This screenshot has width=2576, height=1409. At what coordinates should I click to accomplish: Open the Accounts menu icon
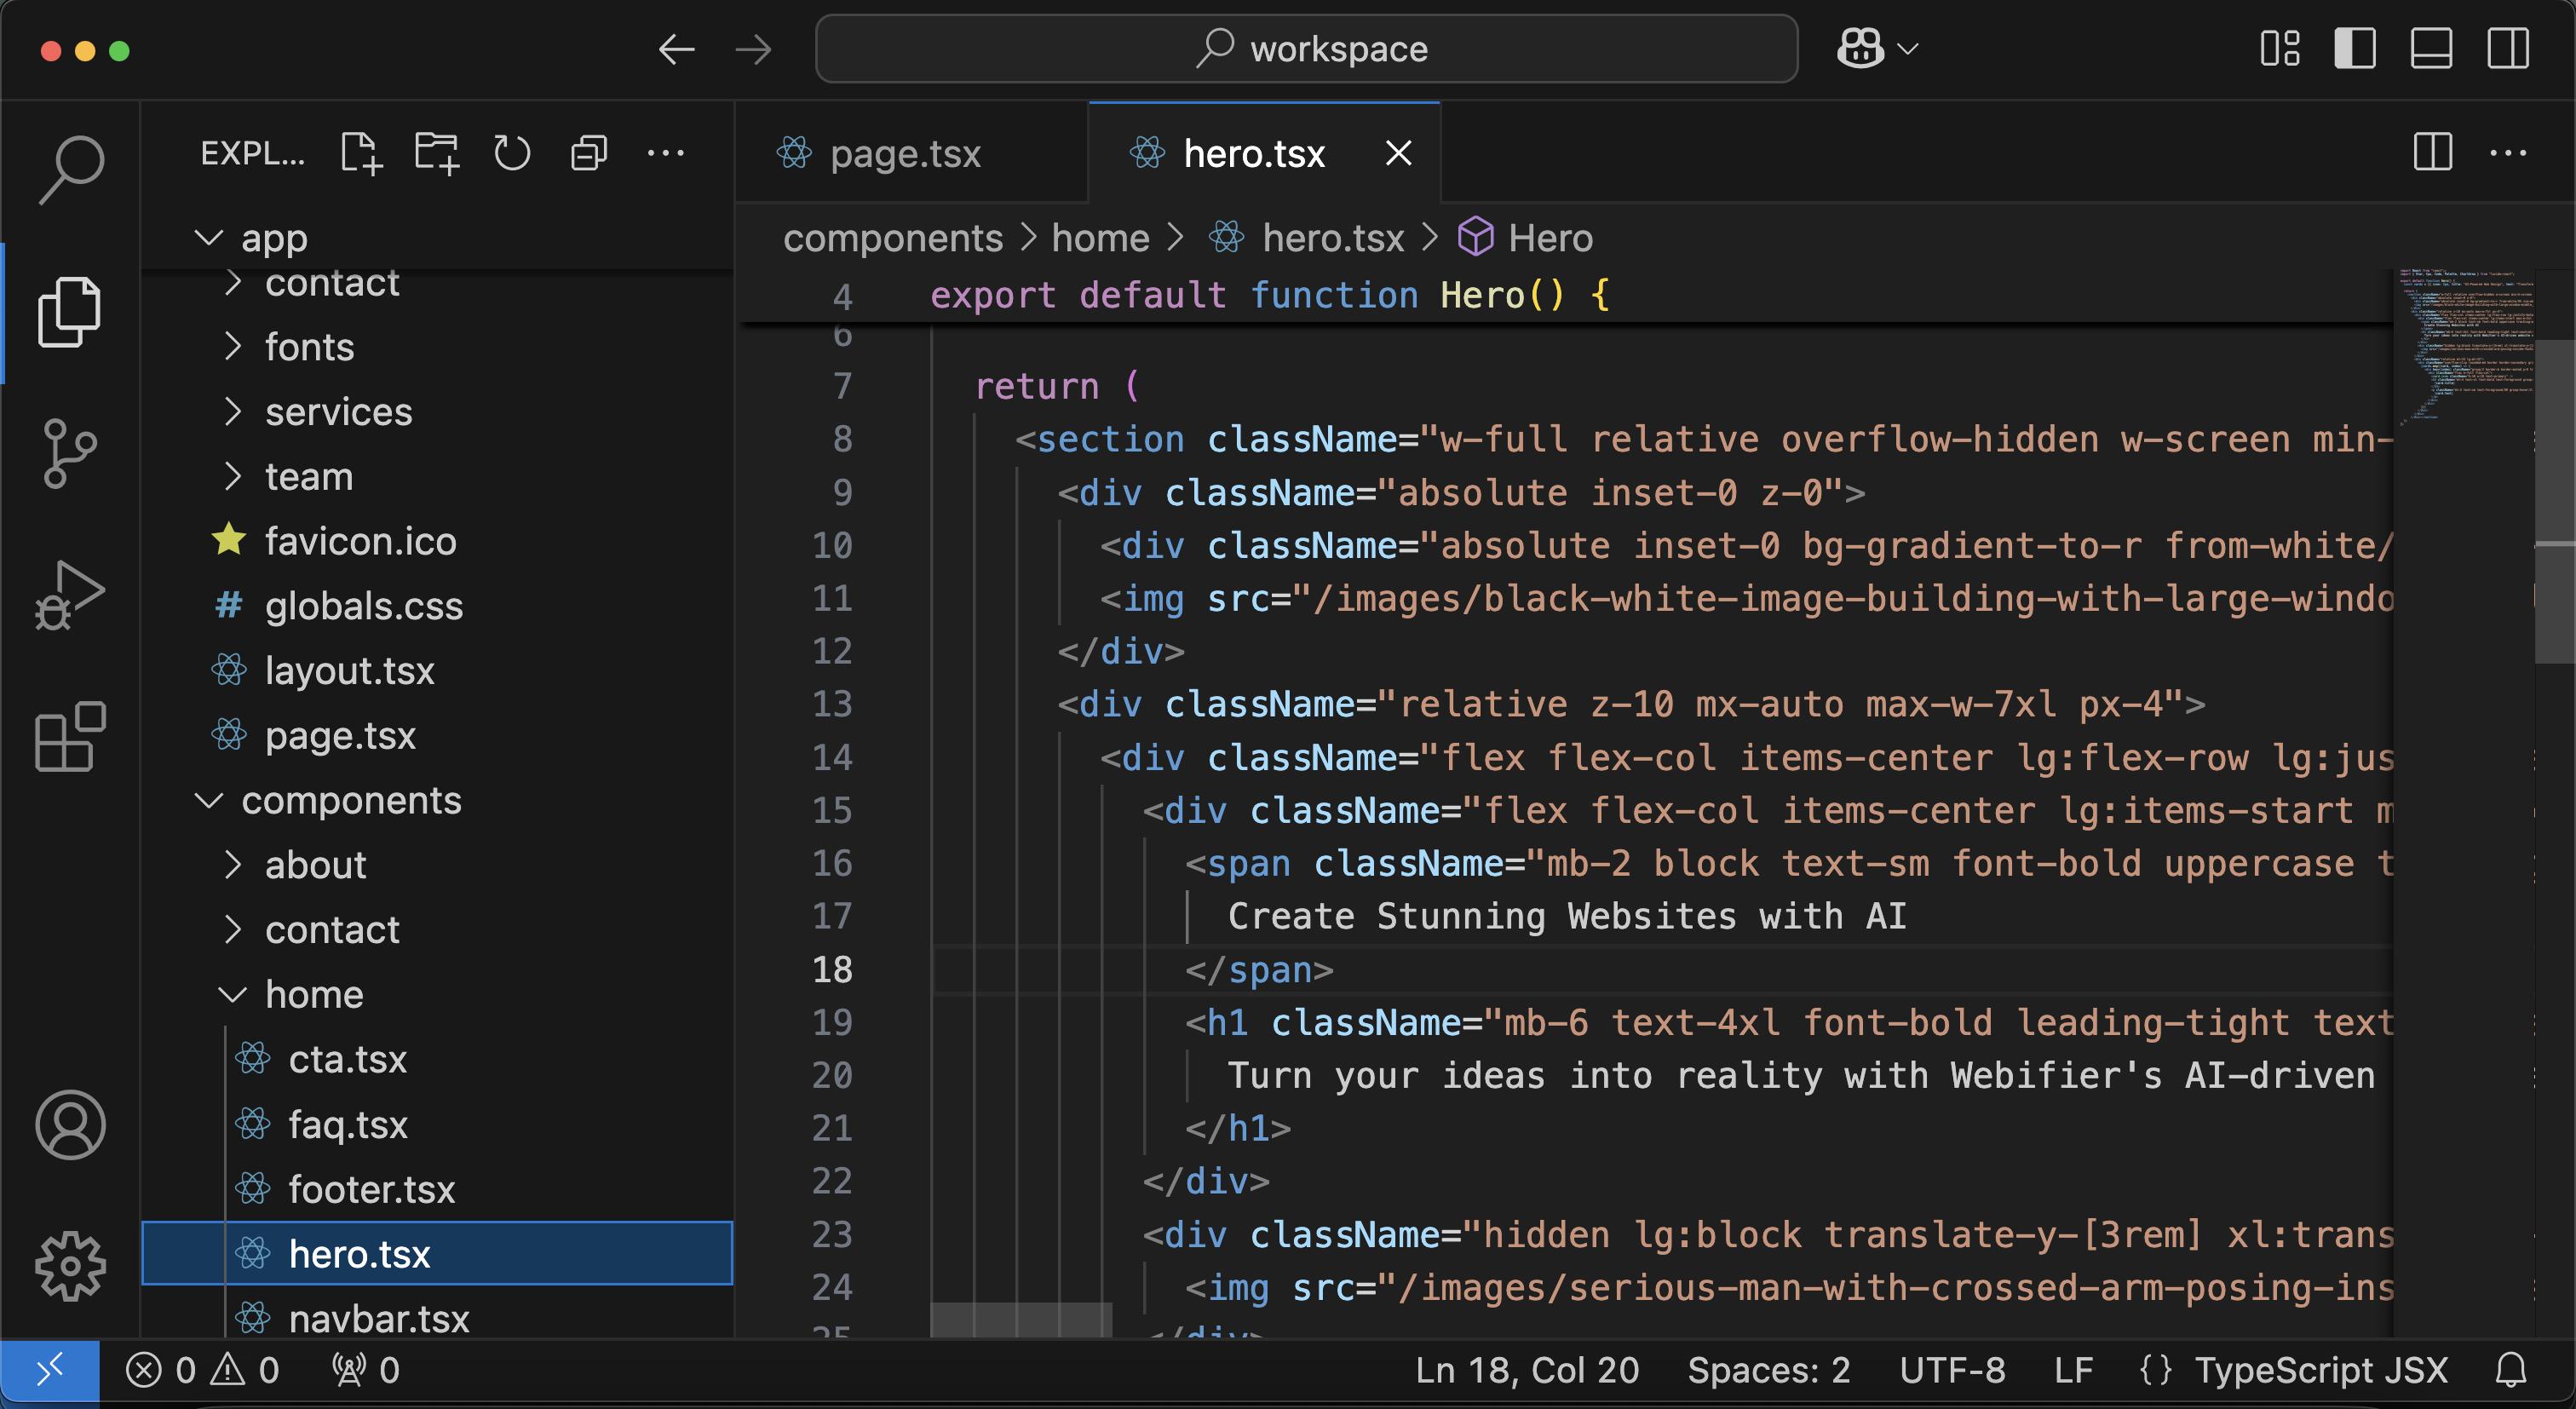[x=70, y=1124]
